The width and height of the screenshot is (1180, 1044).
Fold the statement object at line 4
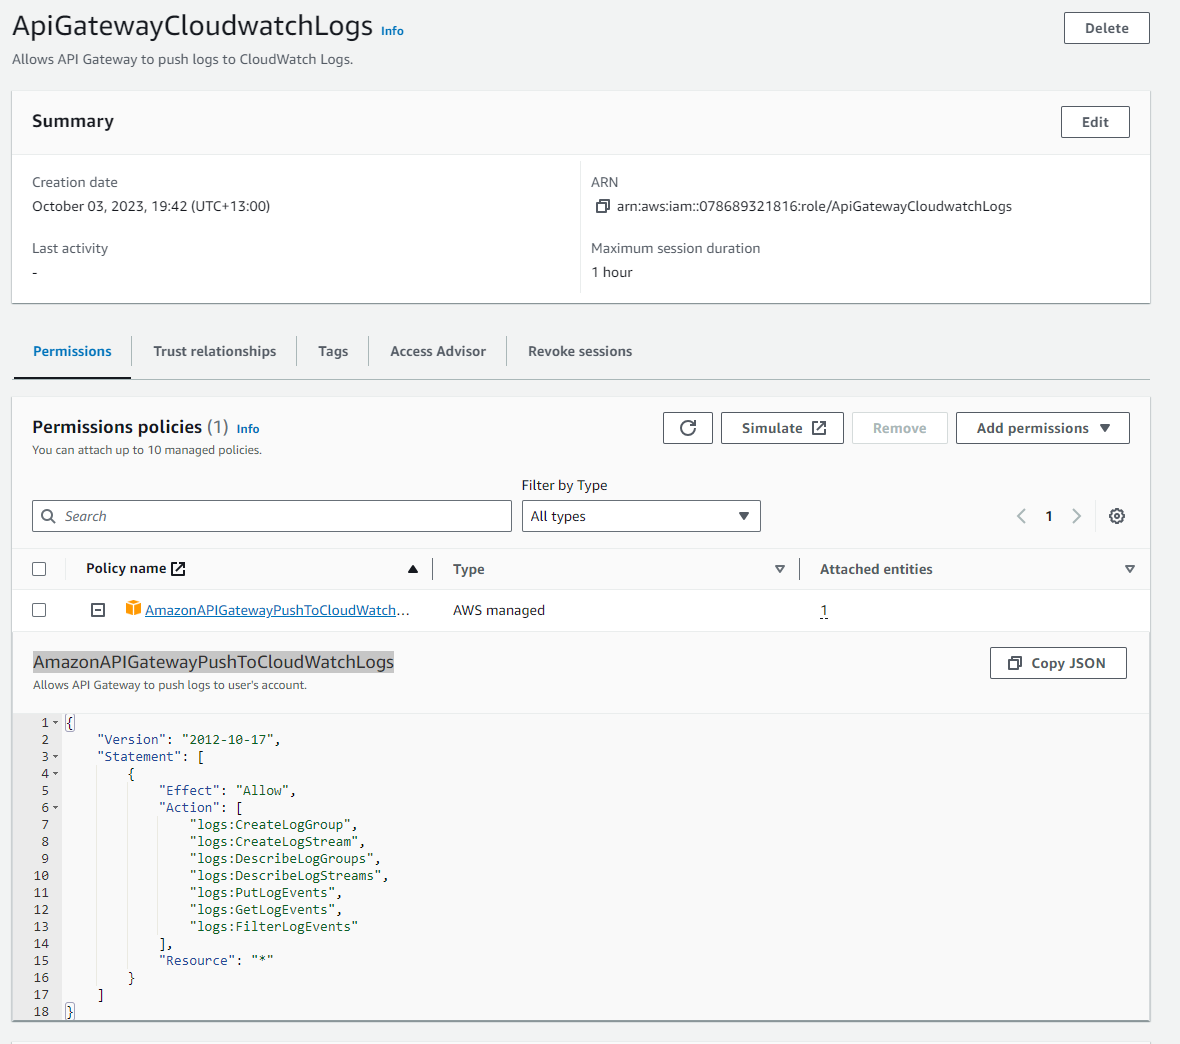tap(55, 774)
